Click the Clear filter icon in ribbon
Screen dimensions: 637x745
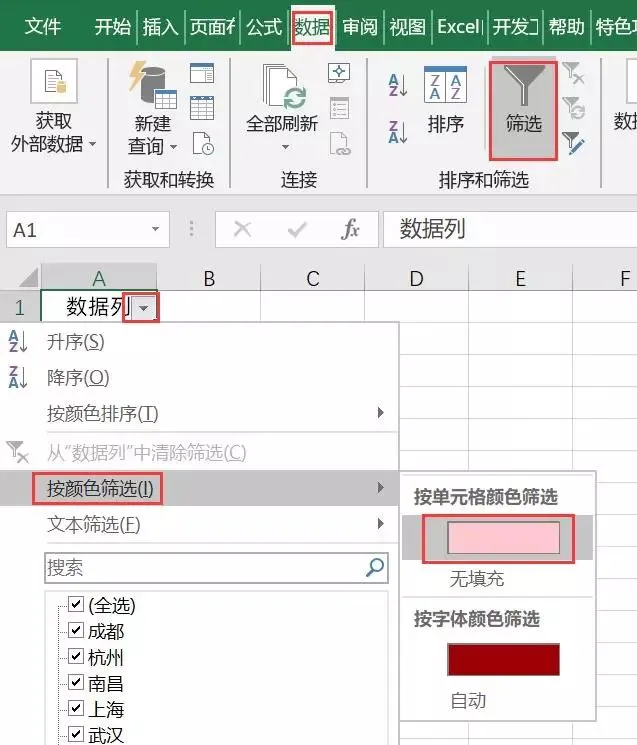573,73
